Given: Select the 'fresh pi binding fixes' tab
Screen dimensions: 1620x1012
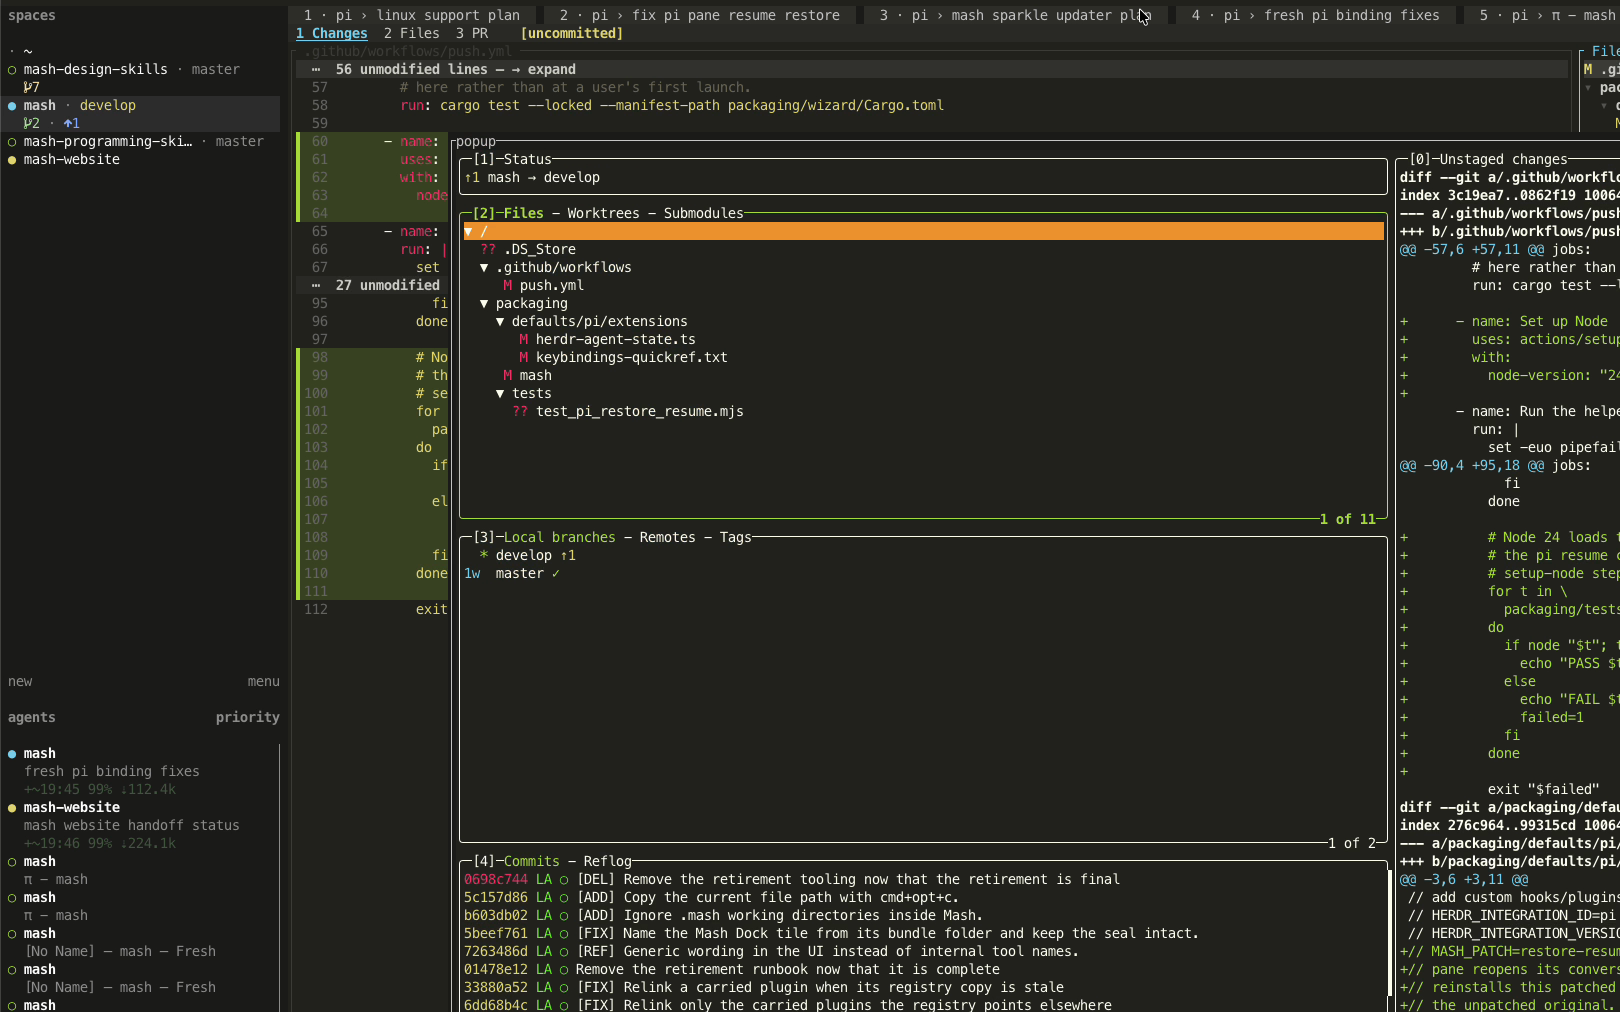Looking at the screenshot, I should click(1316, 16).
